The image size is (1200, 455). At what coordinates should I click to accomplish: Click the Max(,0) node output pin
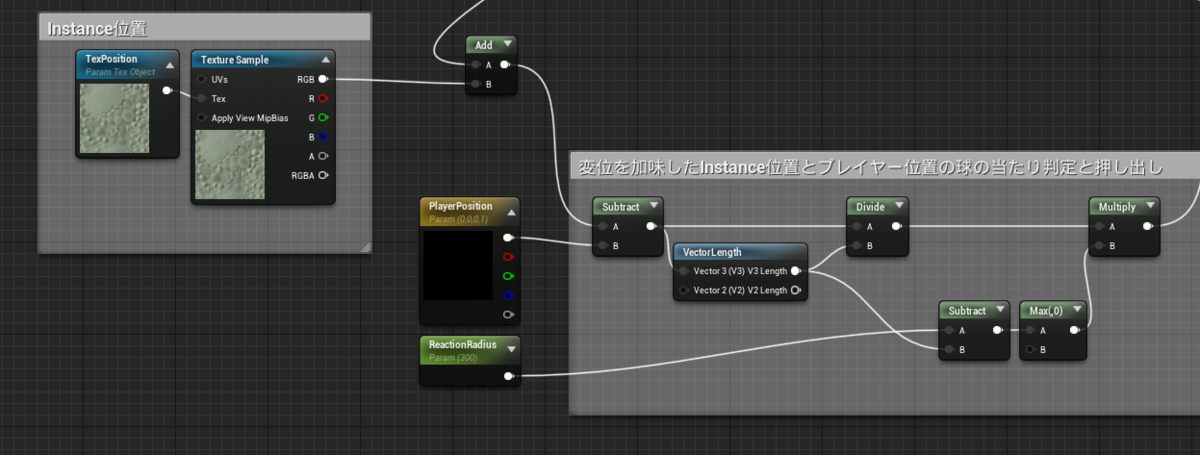[x=1074, y=330]
